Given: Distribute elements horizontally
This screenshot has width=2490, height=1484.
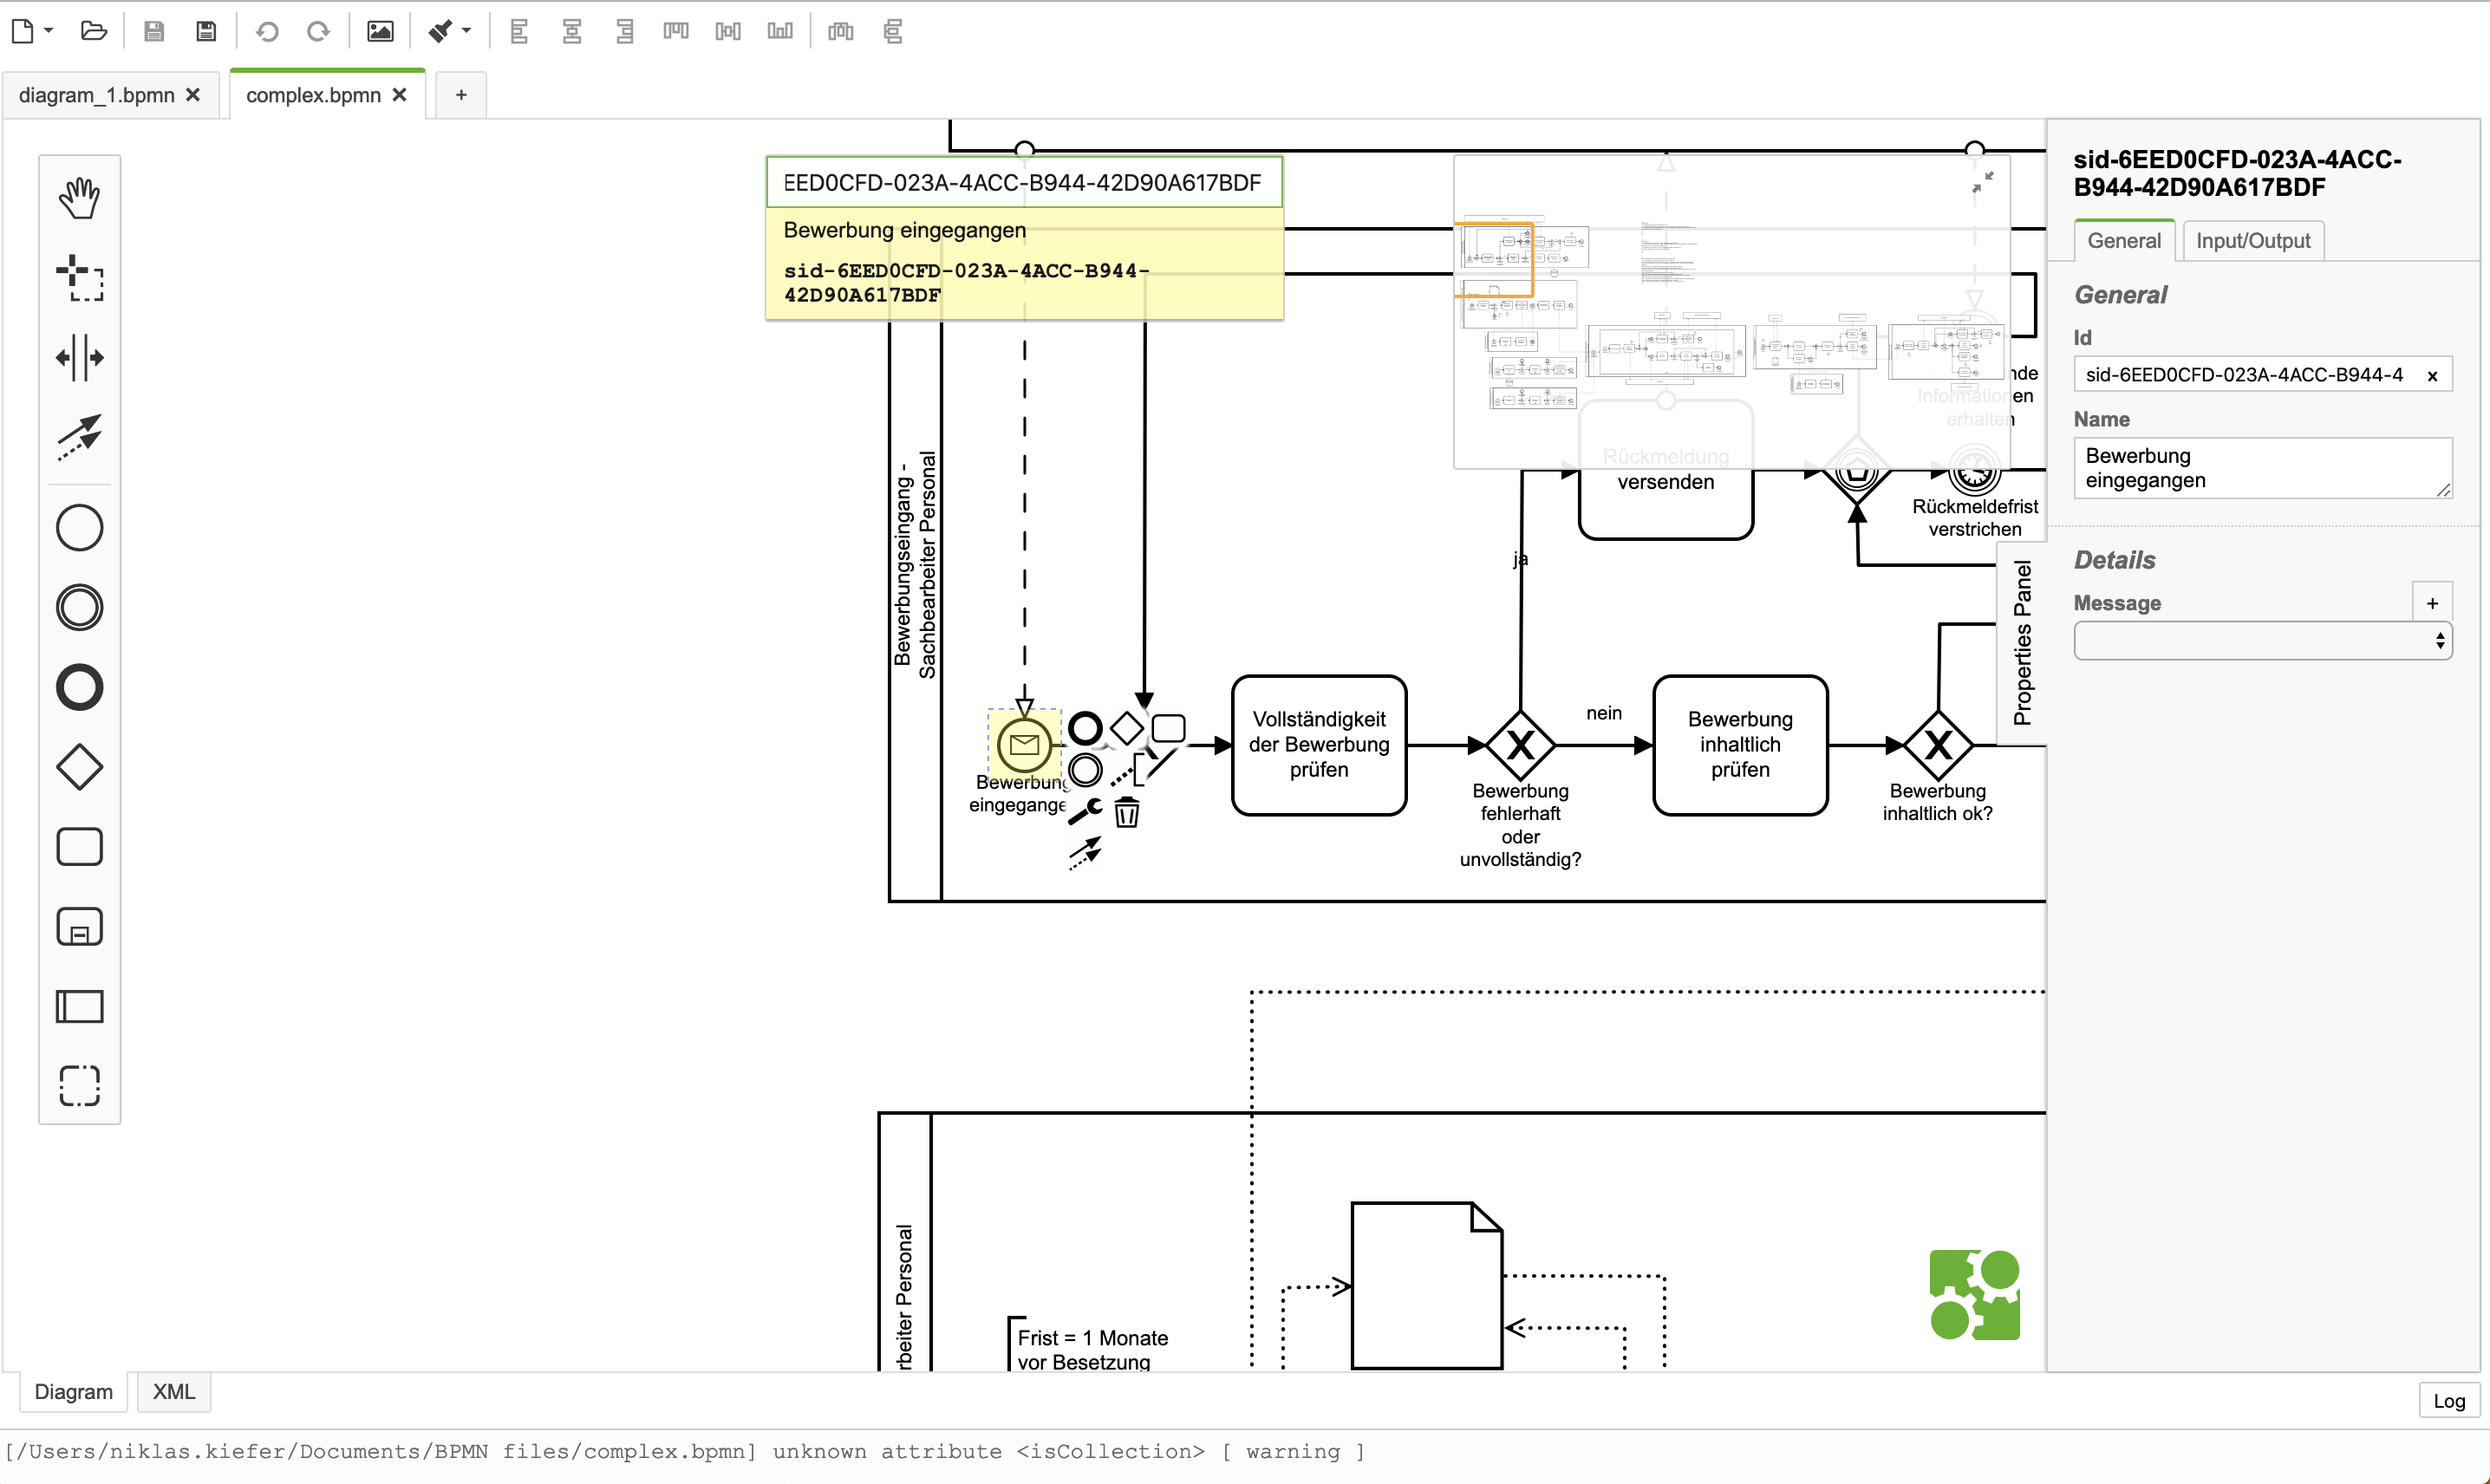Looking at the screenshot, I should coord(841,31).
